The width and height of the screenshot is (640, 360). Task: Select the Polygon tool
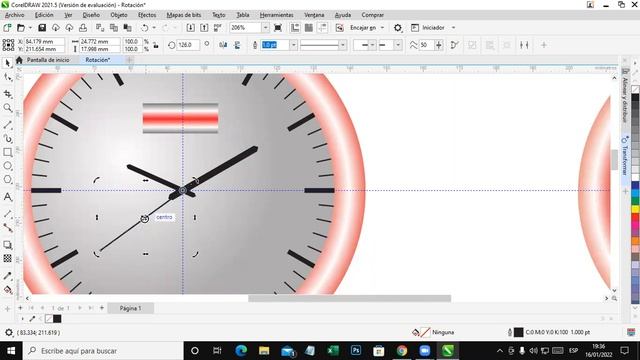coord(7,180)
